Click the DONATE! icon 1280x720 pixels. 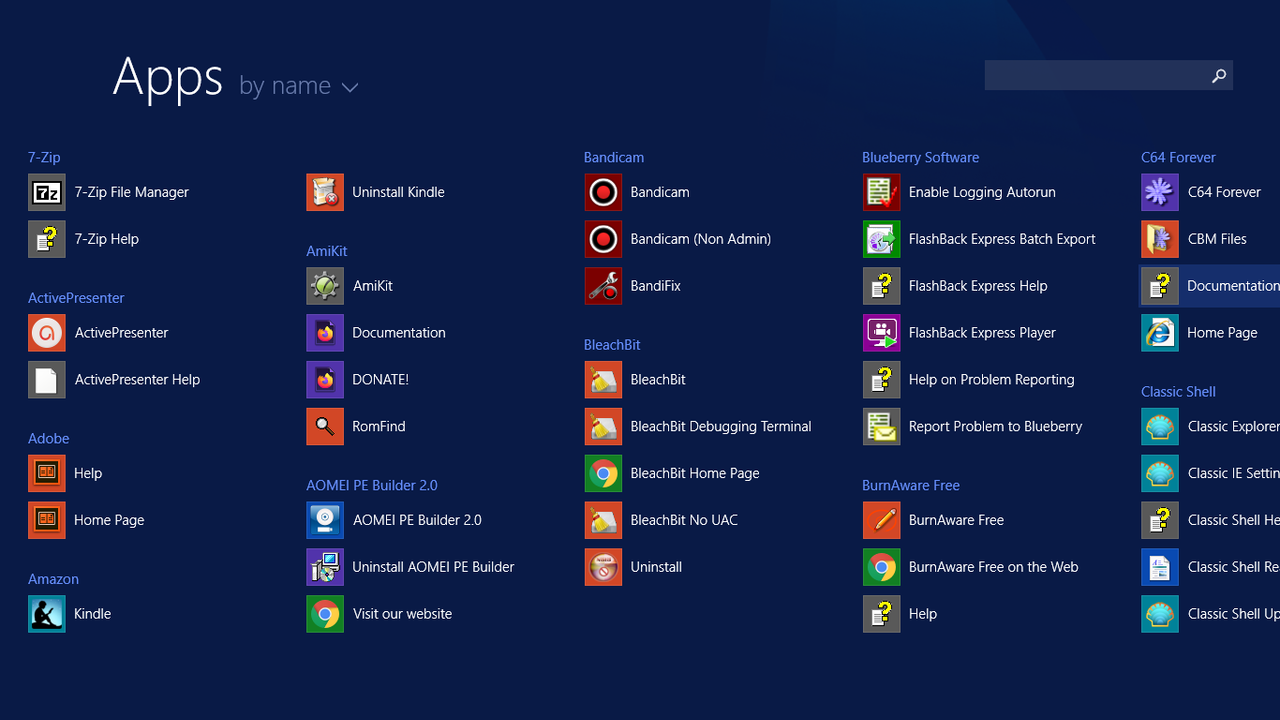point(325,380)
